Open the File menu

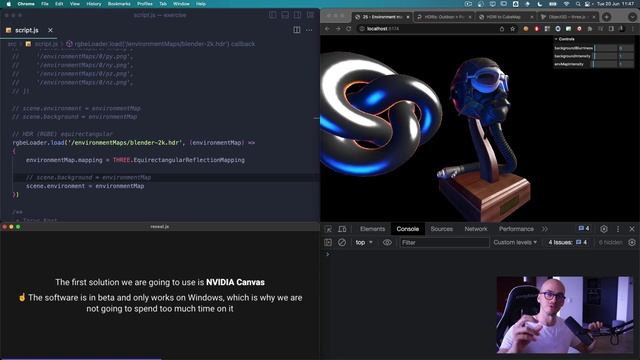click(45, 4)
